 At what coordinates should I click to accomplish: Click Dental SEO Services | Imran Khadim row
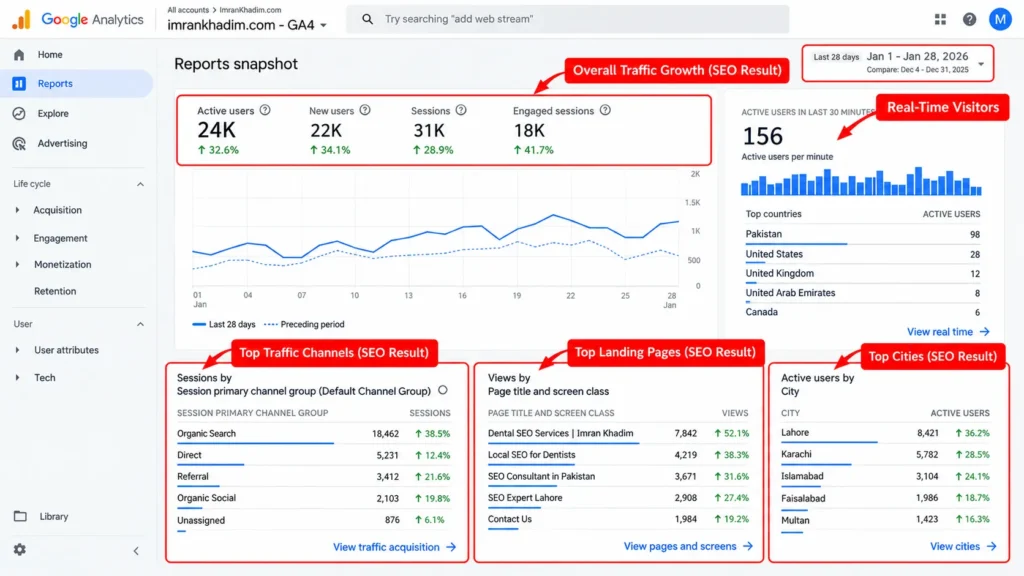(x=618, y=434)
